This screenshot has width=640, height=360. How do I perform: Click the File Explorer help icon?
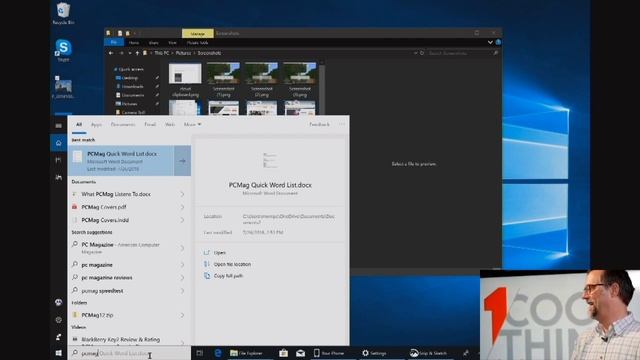(x=498, y=42)
